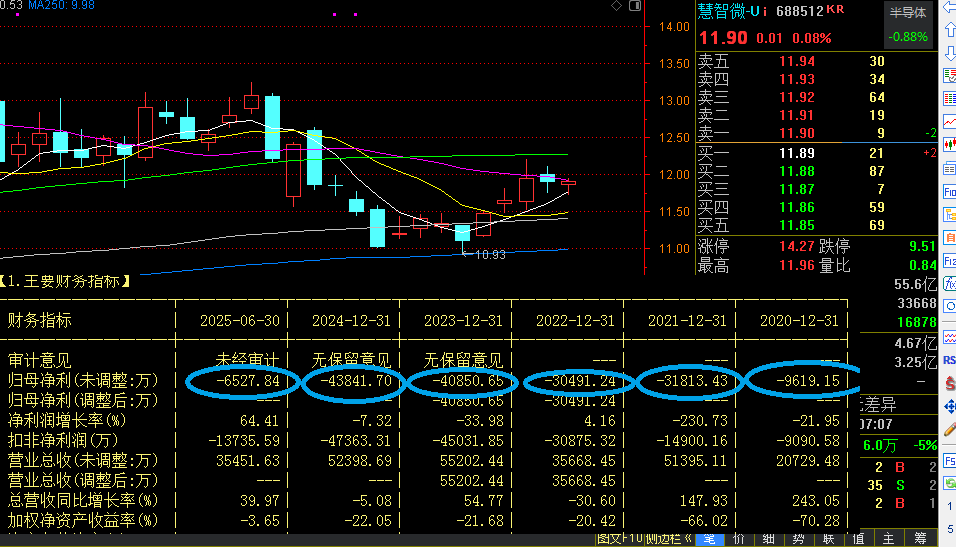Click the 最高 price value 11.96

click(x=797, y=266)
